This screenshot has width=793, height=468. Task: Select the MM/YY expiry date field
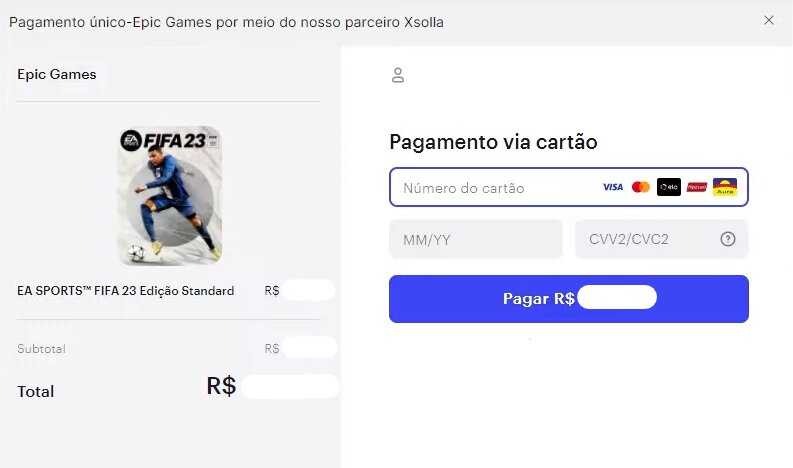[476, 239]
